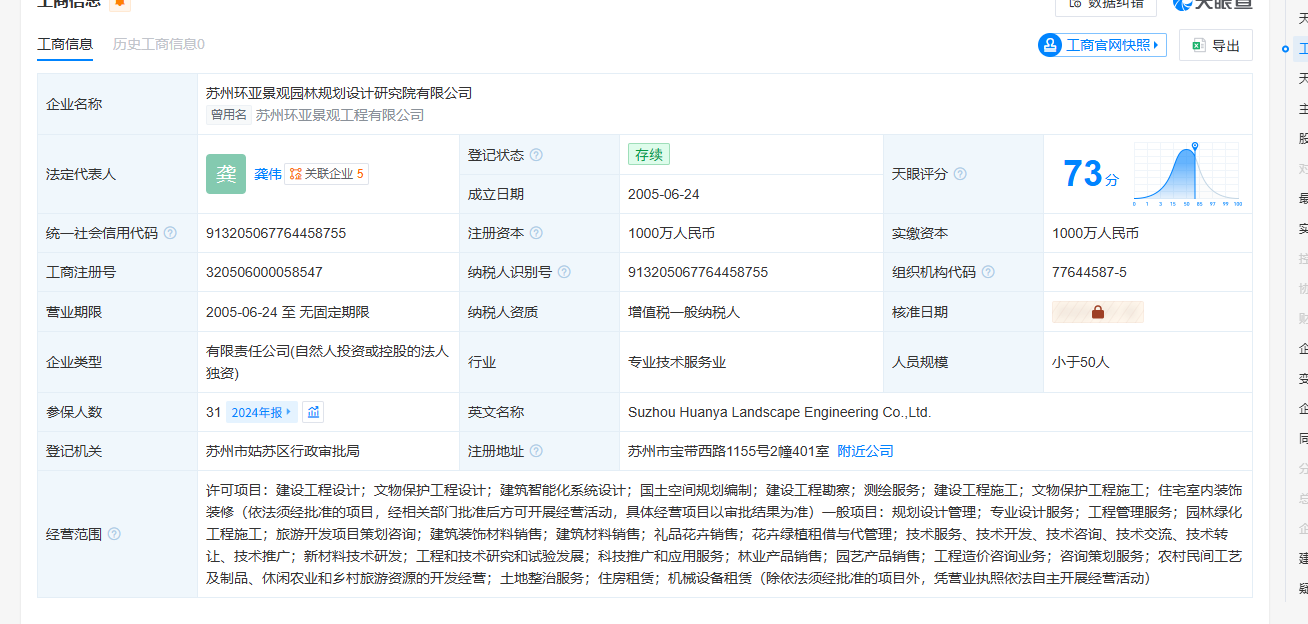This screenshot has height=624, width=1308.
Task: Click help icon next to 注册资本
Action: tap(536, 233)
